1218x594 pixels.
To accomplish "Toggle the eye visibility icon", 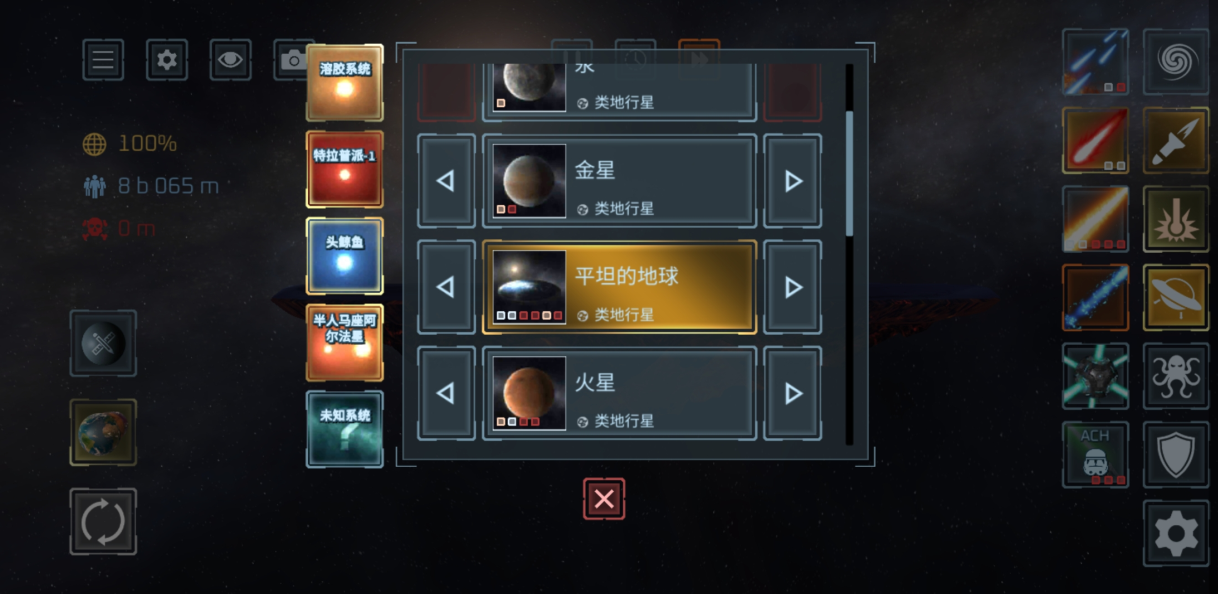I will click(x=230, y=60).
